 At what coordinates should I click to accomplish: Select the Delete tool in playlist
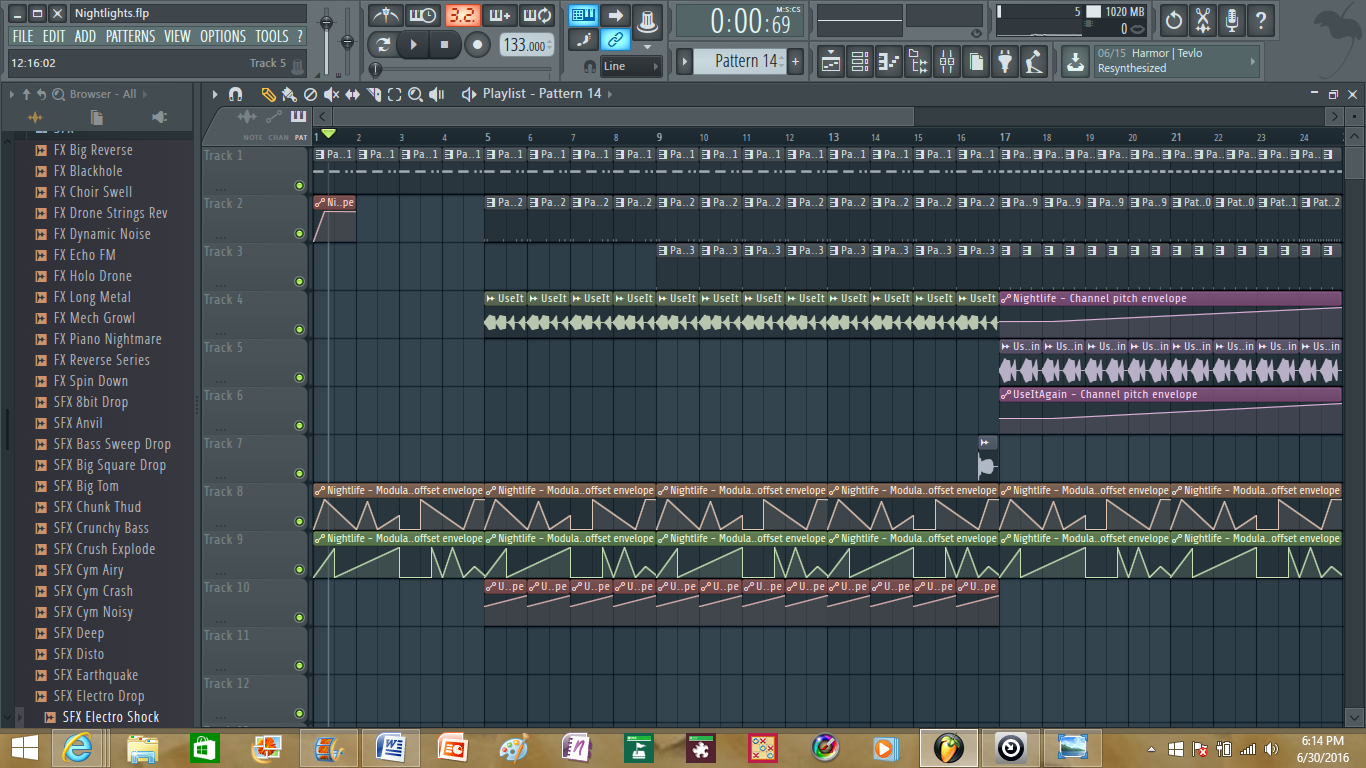pyautogui.click(x=310, y=94)
